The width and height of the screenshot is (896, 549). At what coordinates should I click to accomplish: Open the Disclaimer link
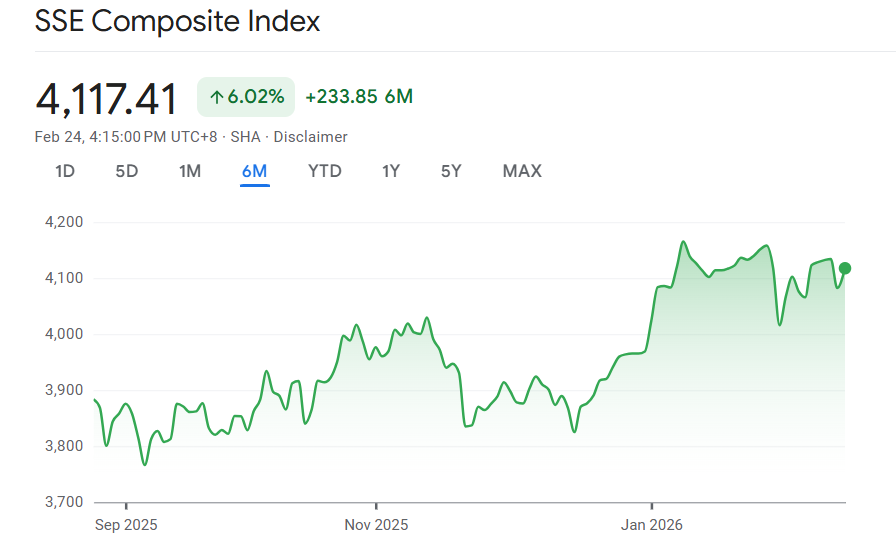tap(310, 137)
